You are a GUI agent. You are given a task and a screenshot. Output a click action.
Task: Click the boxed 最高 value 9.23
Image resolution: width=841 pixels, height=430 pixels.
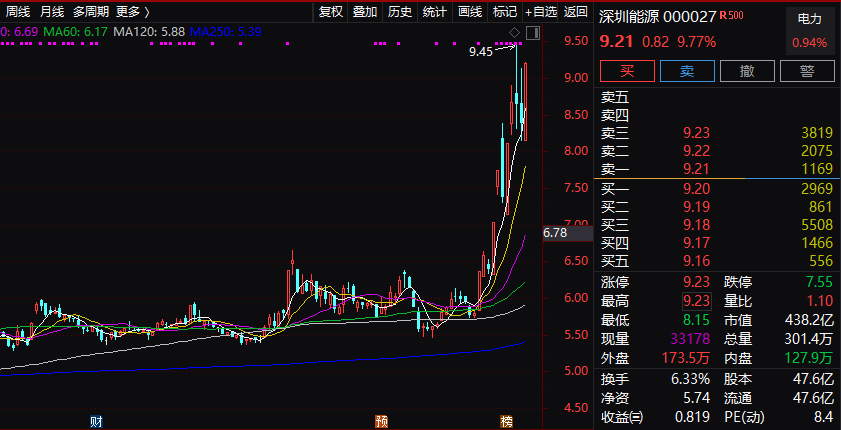(x=696, y=300)
